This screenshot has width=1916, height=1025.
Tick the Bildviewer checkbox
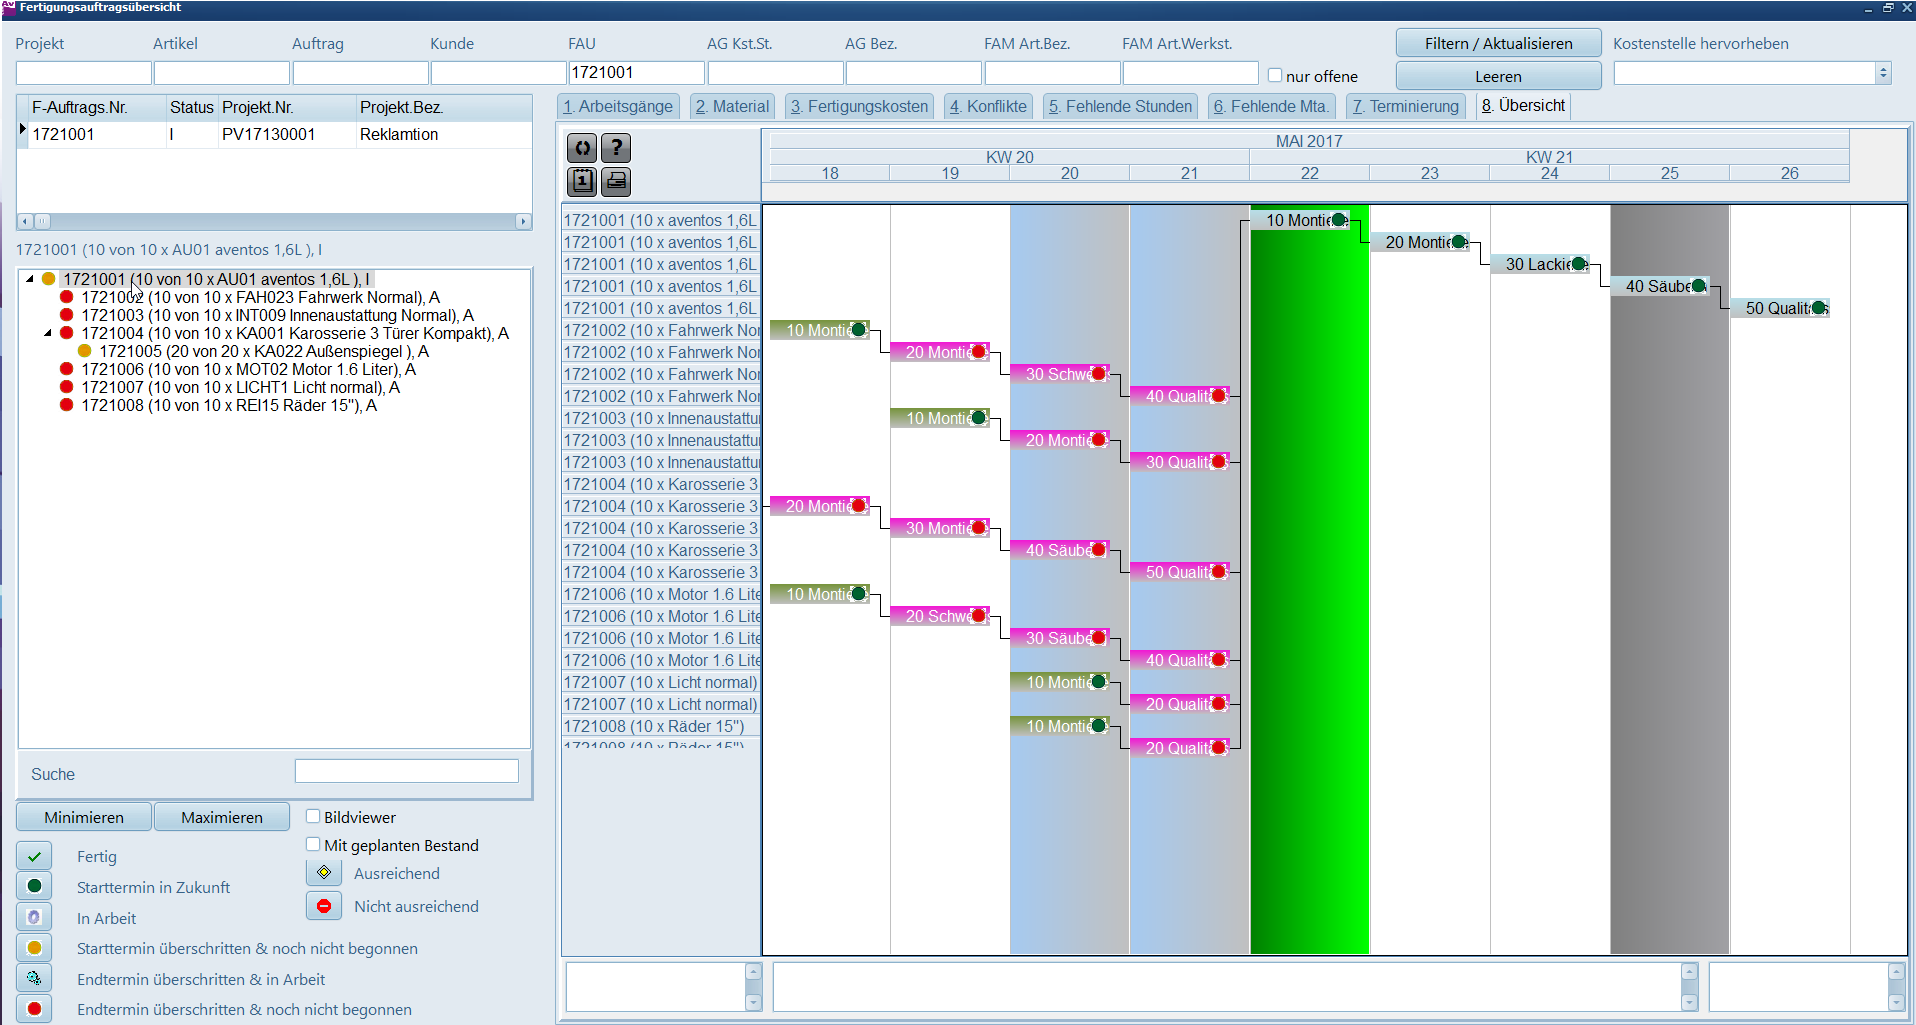(313, 816)
